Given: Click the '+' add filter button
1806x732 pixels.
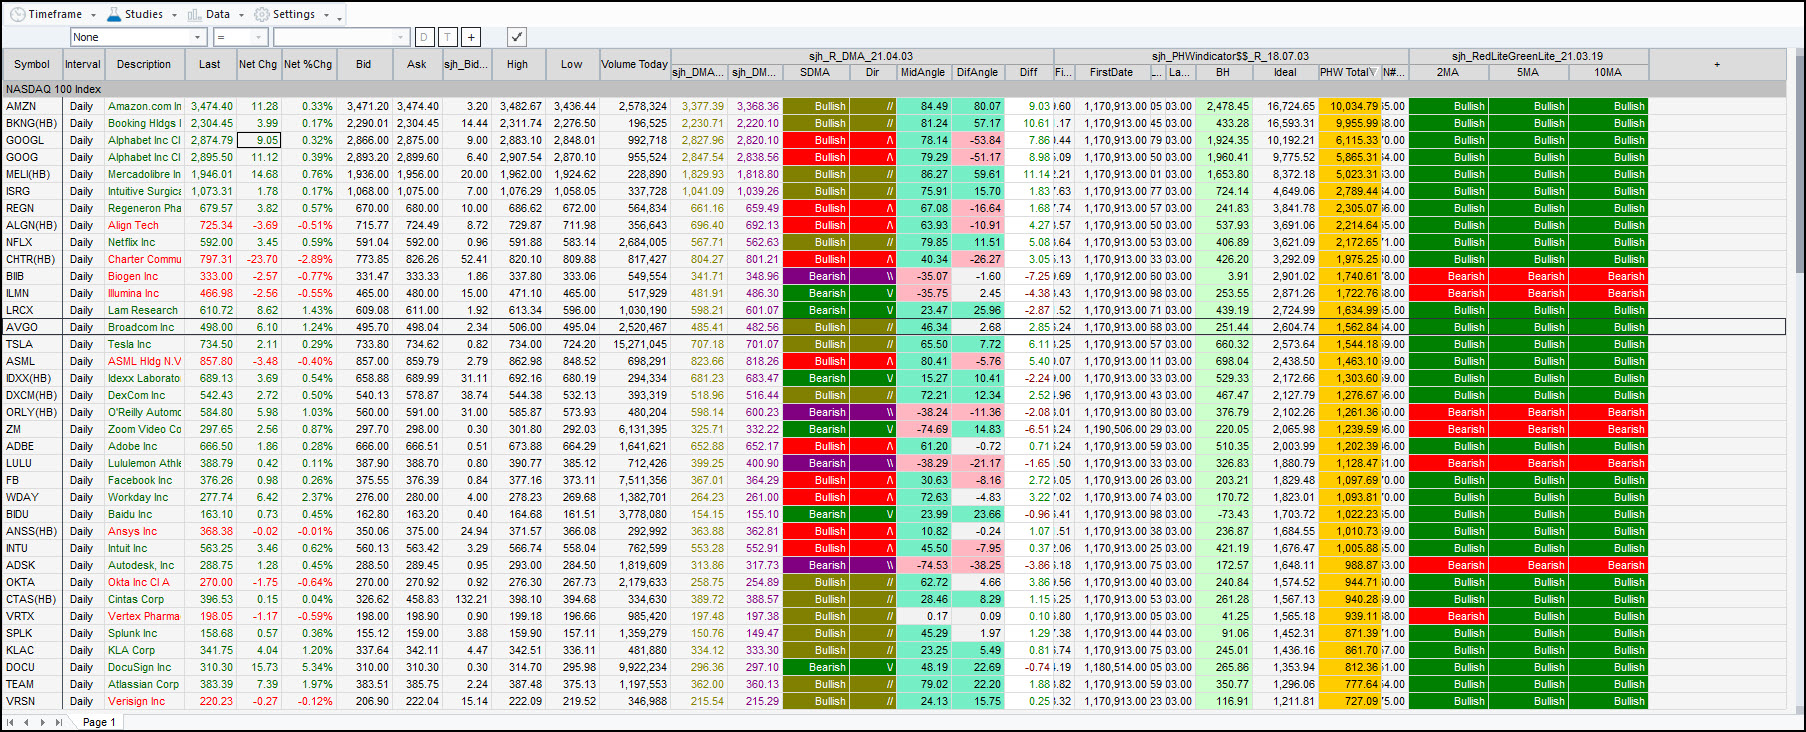Looking at the screenshot, I should point(471,37).
